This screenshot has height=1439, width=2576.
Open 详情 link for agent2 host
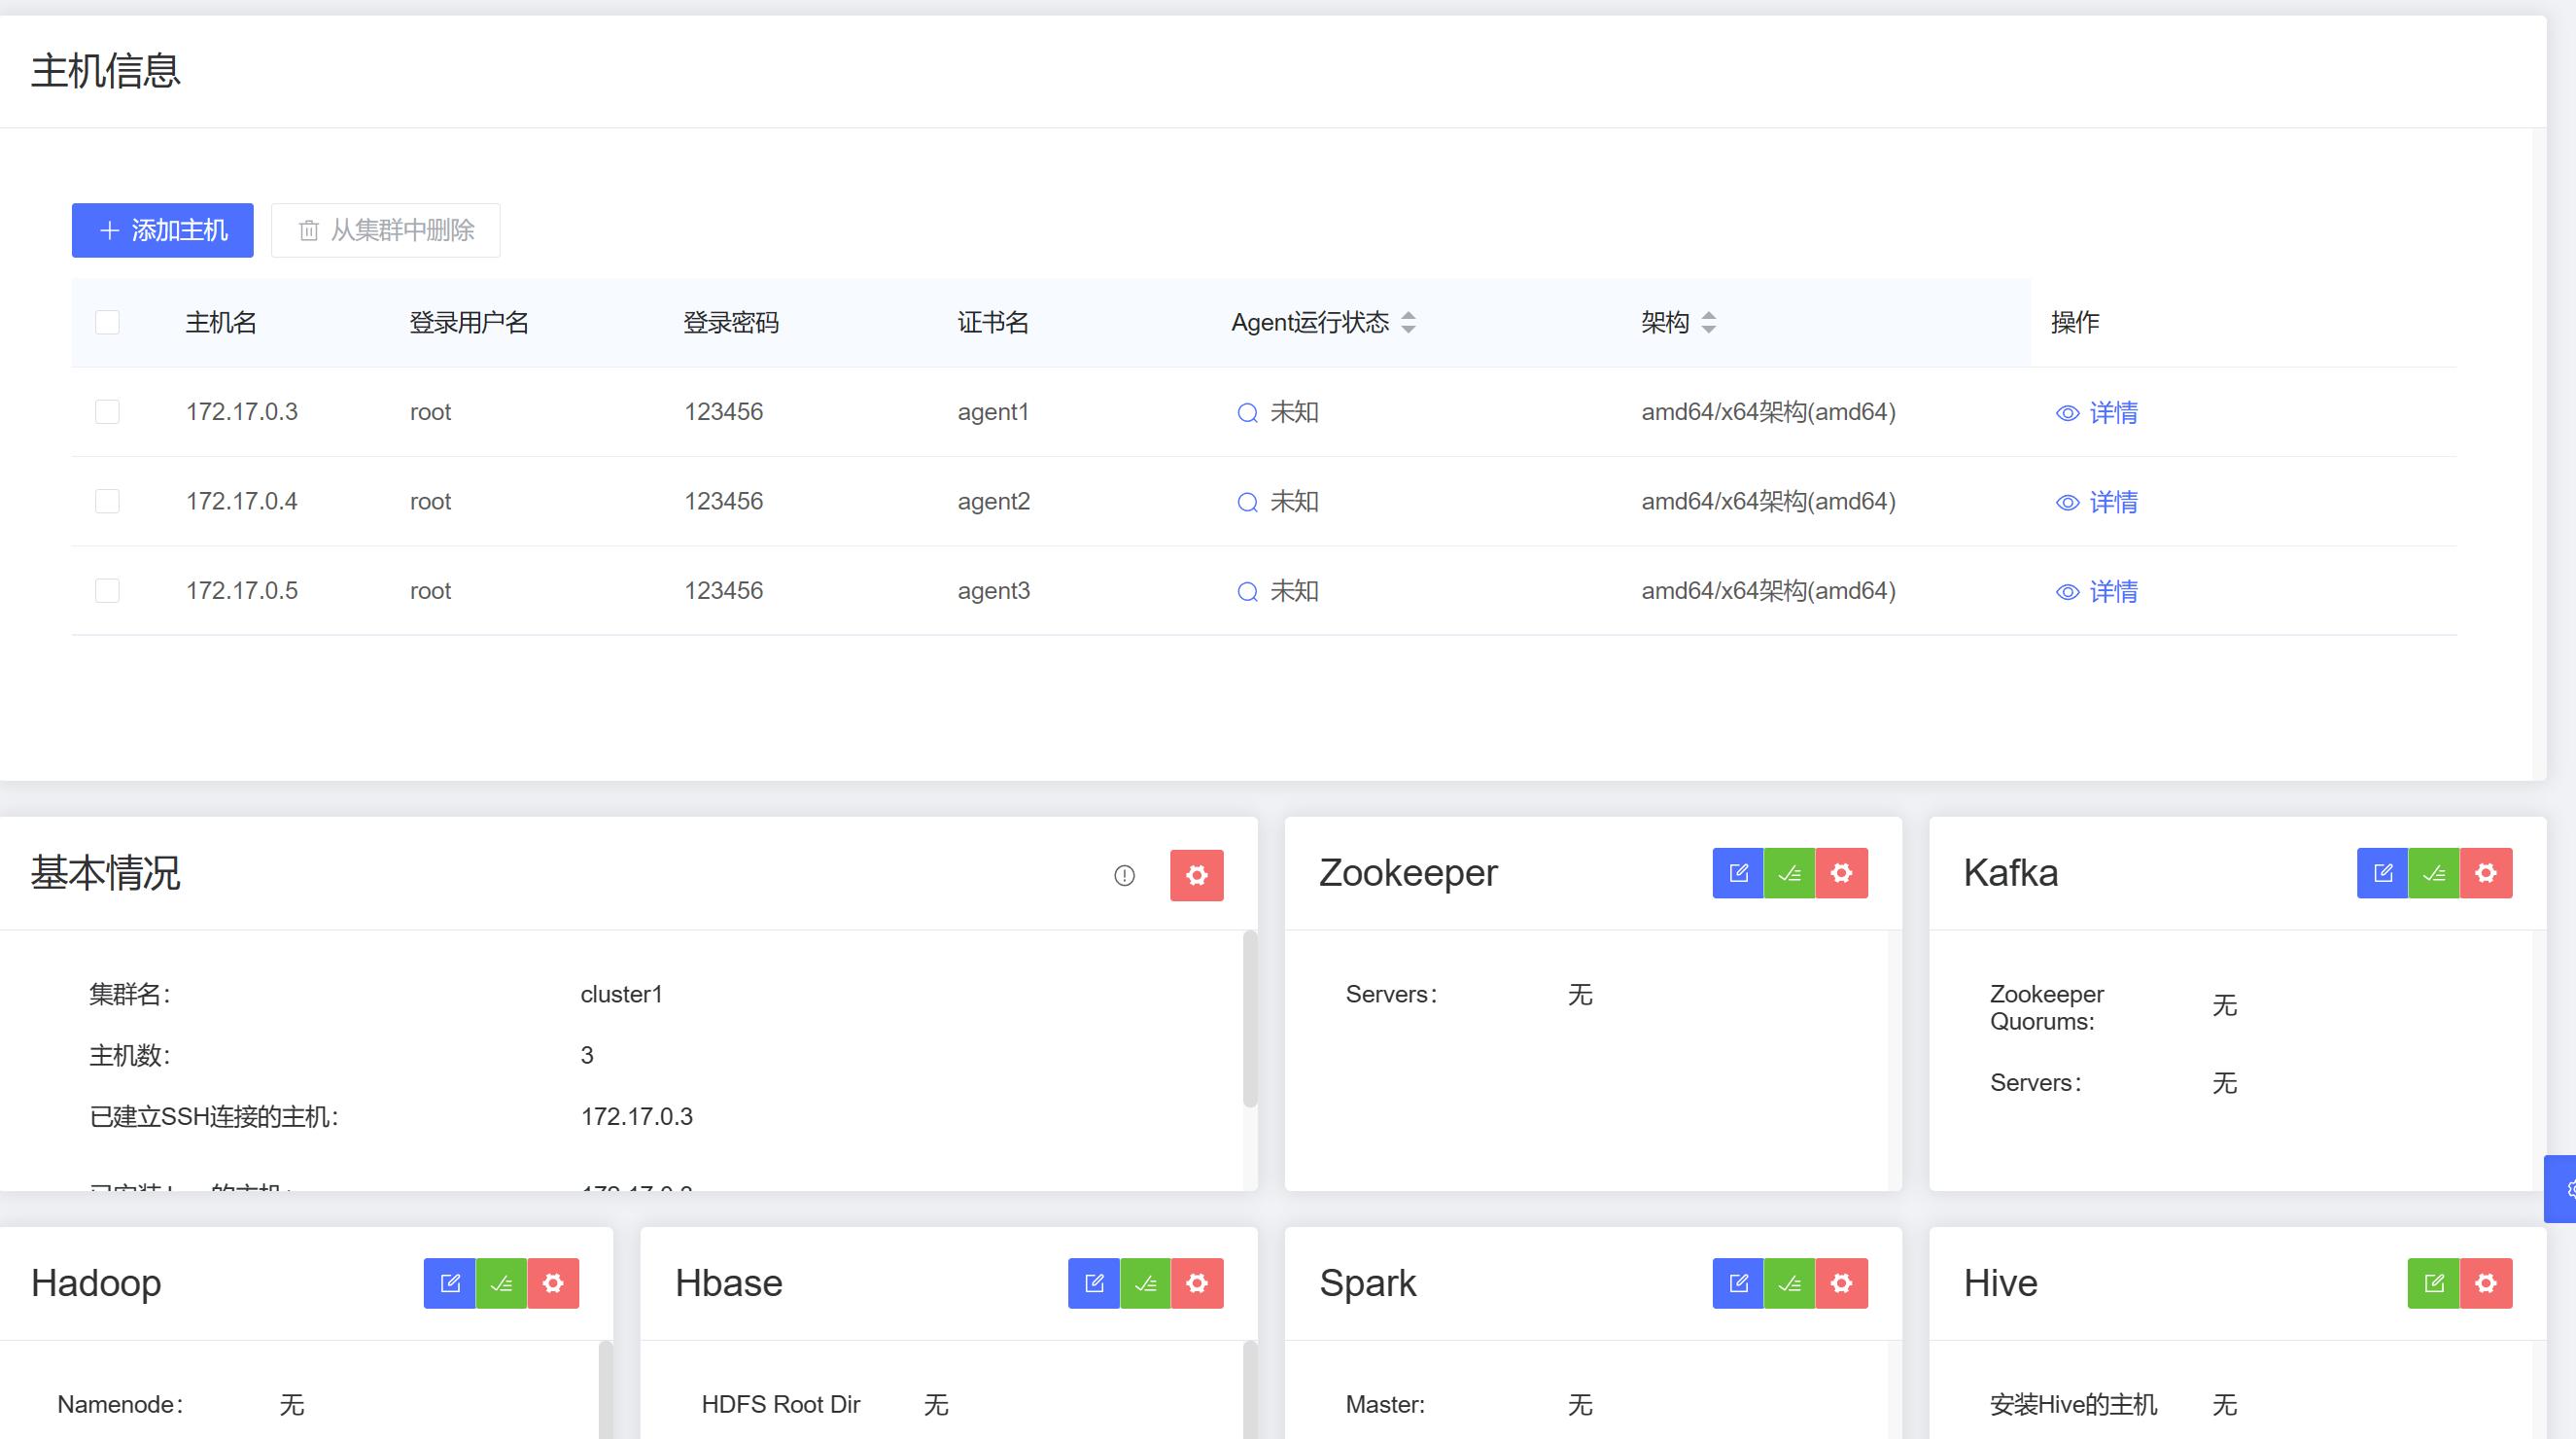2097,502
